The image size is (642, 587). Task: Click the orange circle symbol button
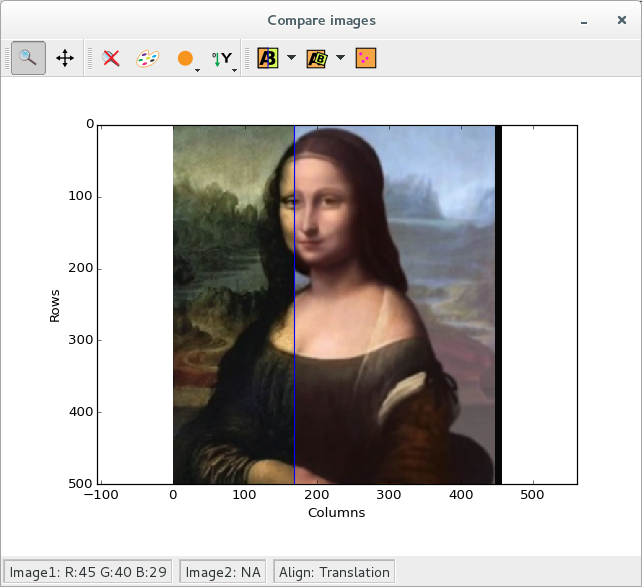184,58
